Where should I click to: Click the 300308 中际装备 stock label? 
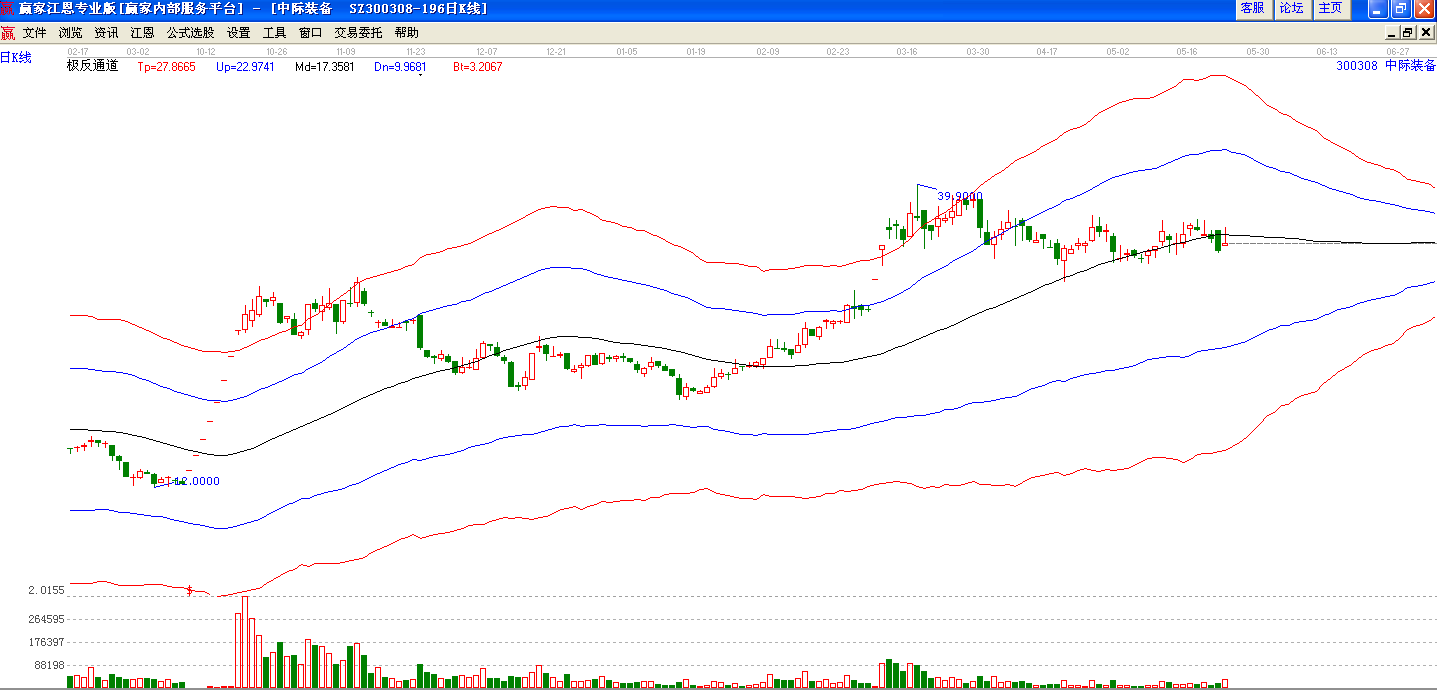pos(1386,66)
